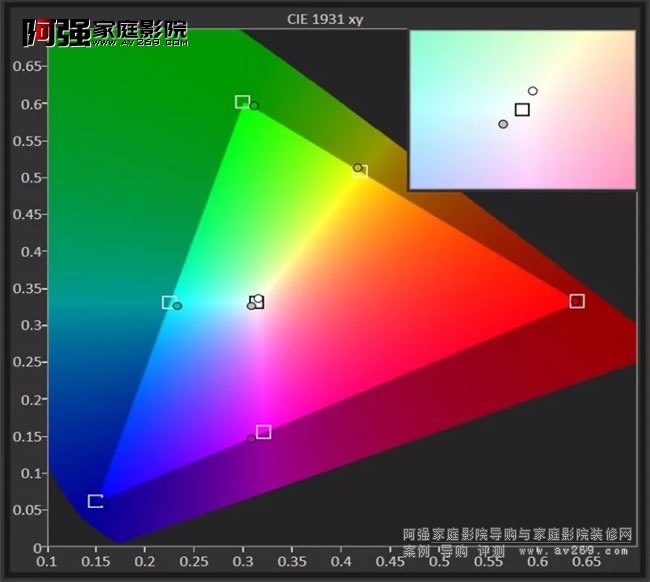Click the blue primary target square

click(x=95, y=501)
